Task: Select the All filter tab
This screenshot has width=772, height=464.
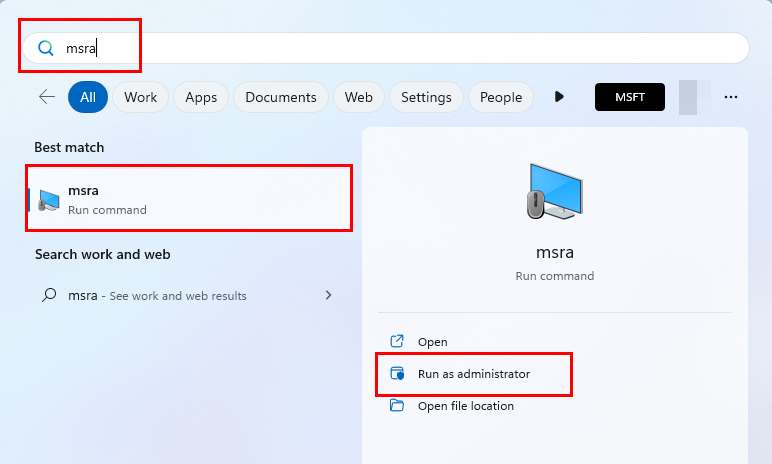Action: tap(88, 97)
